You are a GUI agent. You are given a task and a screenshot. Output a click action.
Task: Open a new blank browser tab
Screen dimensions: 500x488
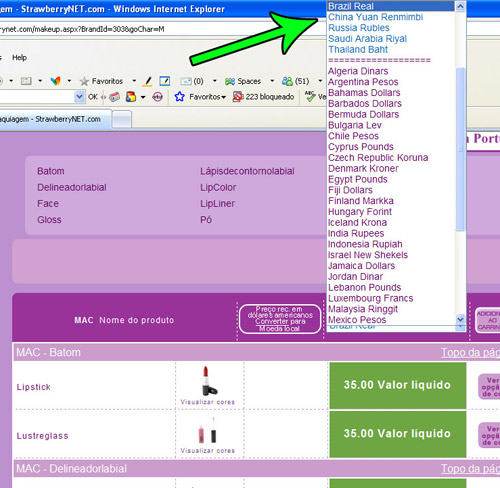pyautogui.click(x=122, y=120)
